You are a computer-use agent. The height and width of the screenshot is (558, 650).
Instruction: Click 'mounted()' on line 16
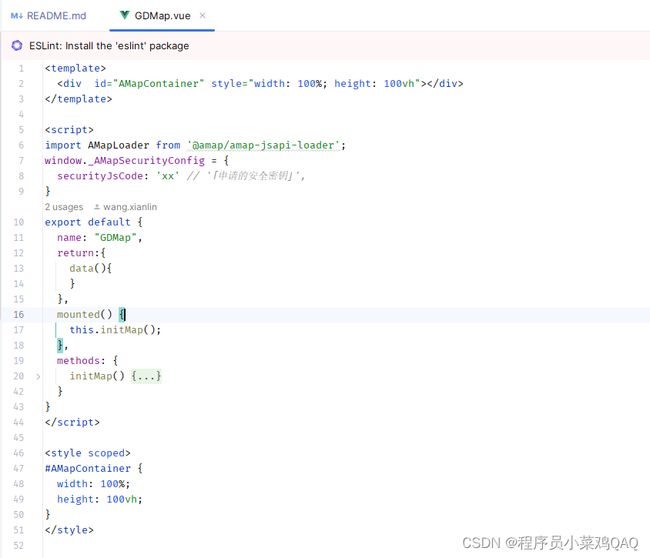tap(85, 315)
